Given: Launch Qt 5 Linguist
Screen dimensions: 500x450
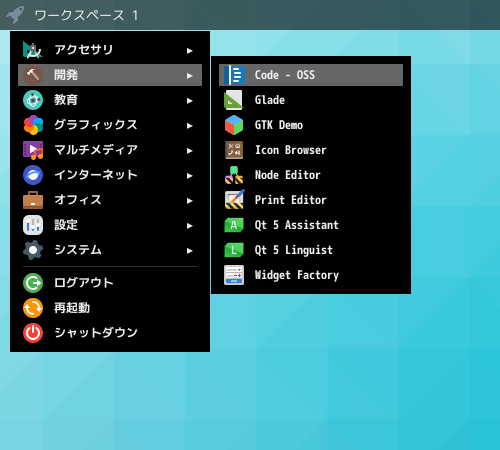Looking at the screenshot, I should click(x=311, y=250).
